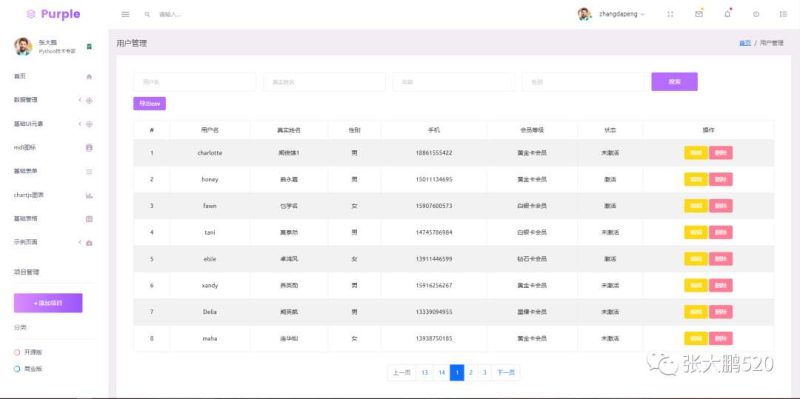This screenshot has height=399, width=800.
Task: Click pink delete button in elsie row
Action: (720, 259)
